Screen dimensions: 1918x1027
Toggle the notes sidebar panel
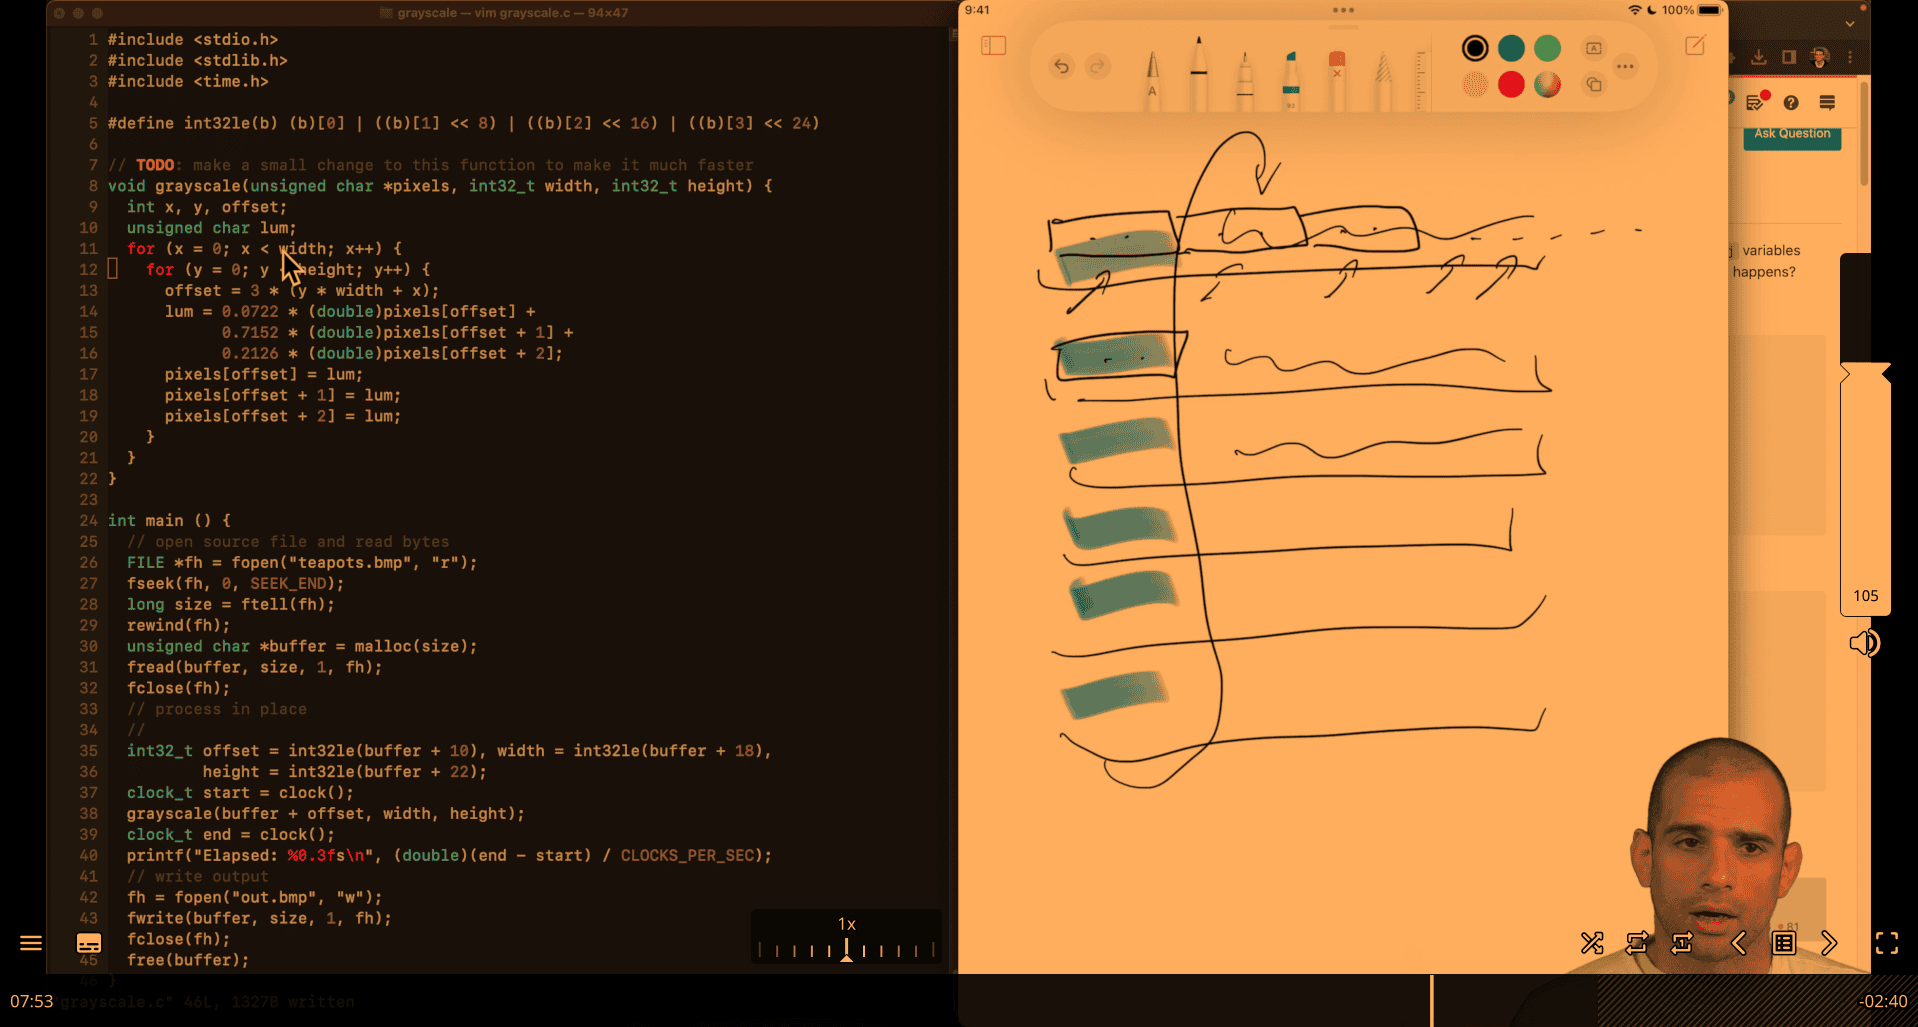pos(993,46)
